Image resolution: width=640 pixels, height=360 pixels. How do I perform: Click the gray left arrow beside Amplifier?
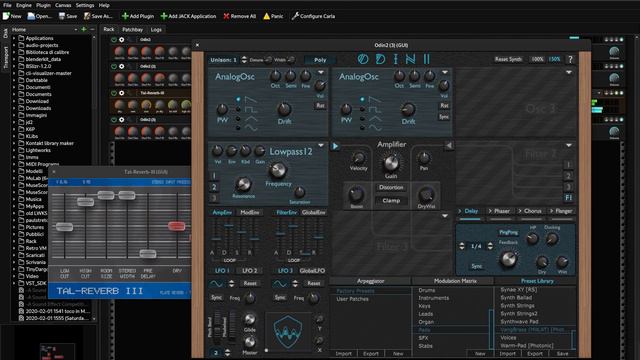coord(449,145)
